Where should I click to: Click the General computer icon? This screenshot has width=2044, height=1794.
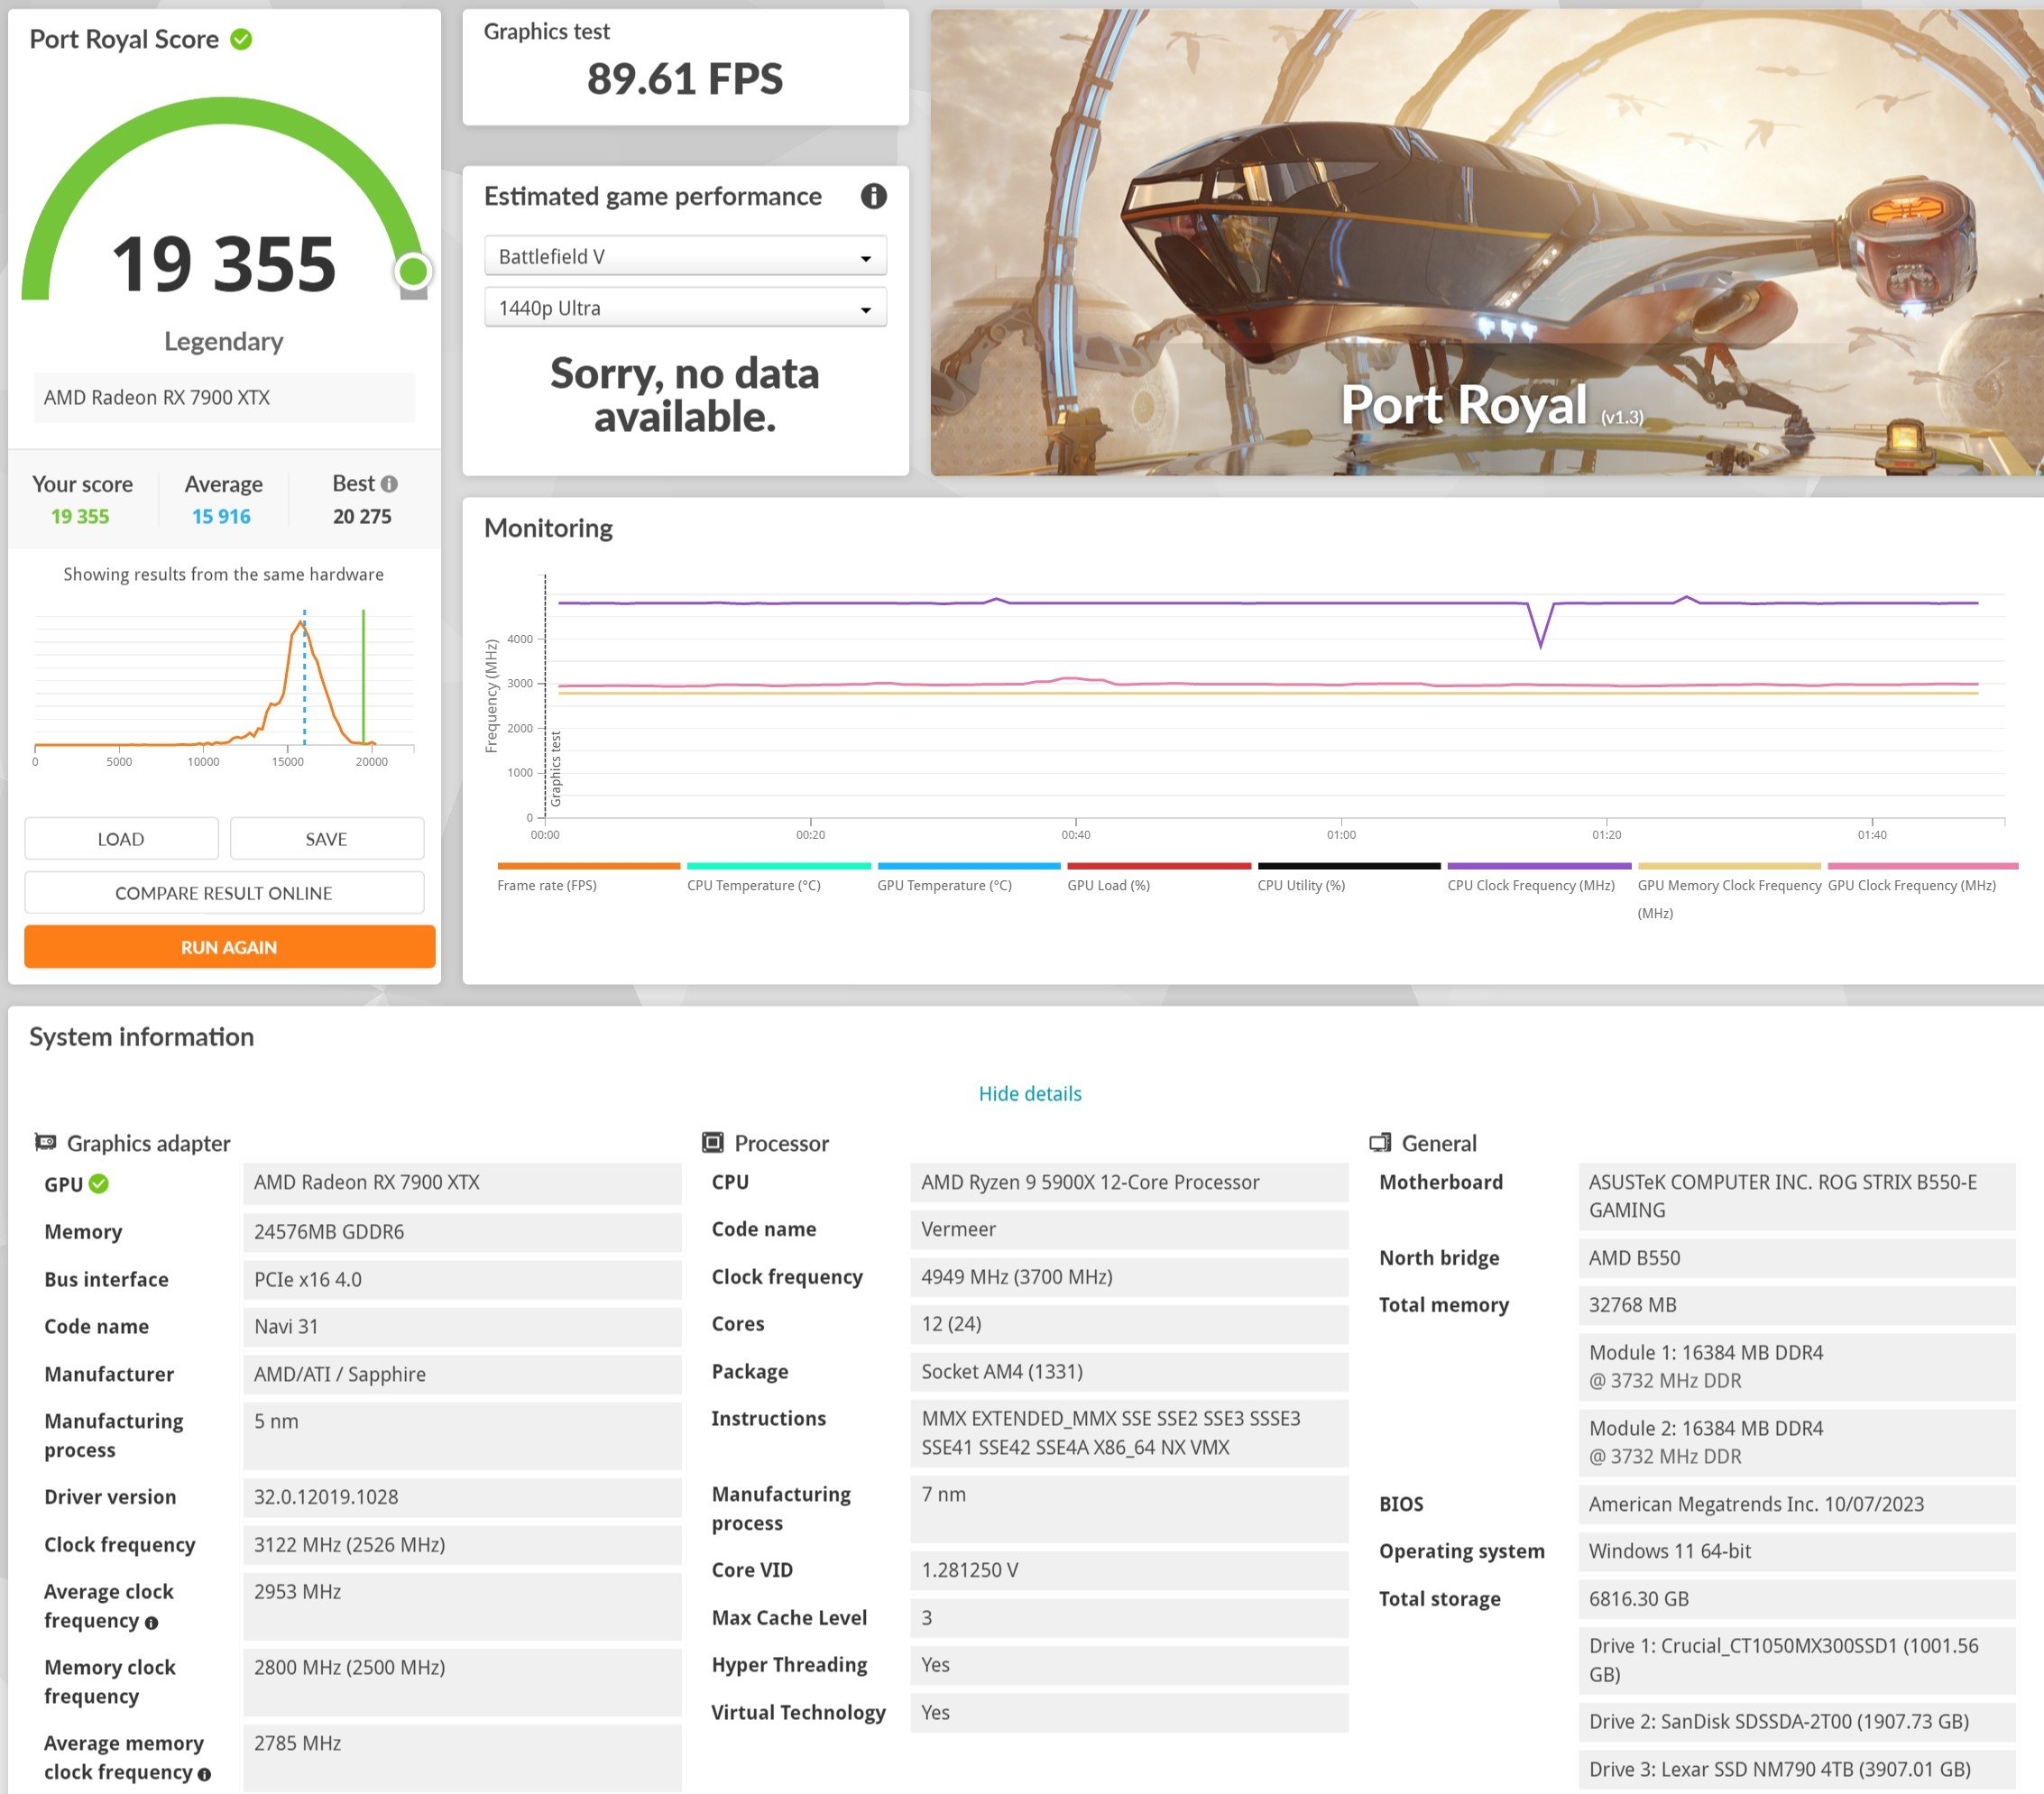pyautogui.click(x=1380, y=1142)
